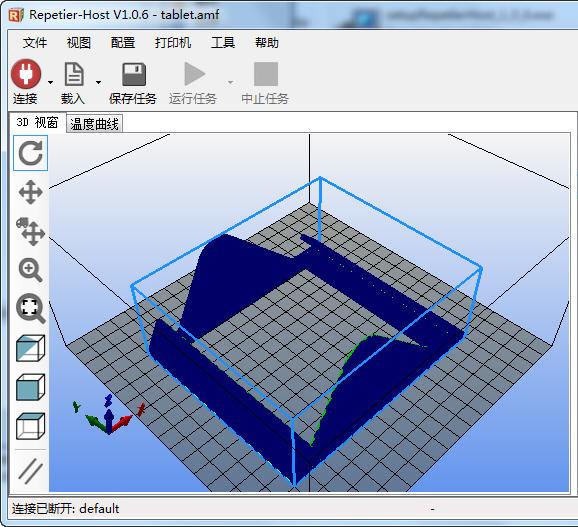
Task: Open the 打印机 (Printer) menu
Action: tap(173, 43)
